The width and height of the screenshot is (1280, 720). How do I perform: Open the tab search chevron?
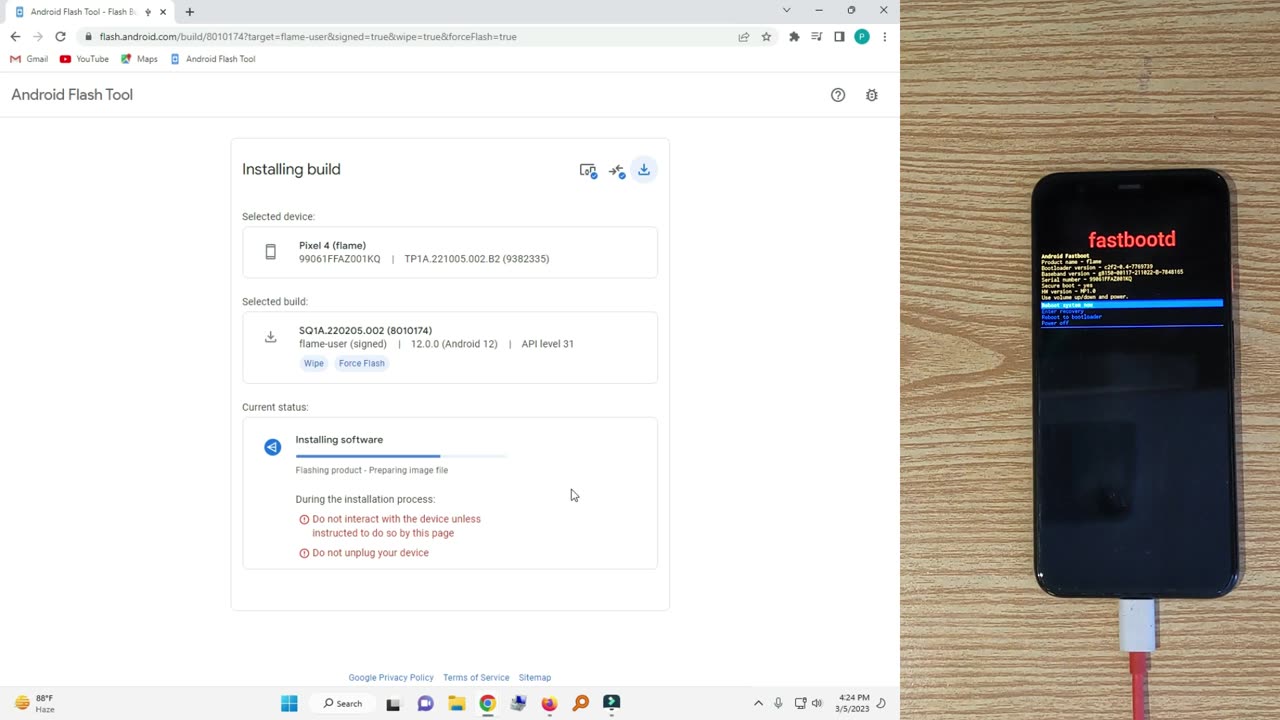(x=786, y=10)
